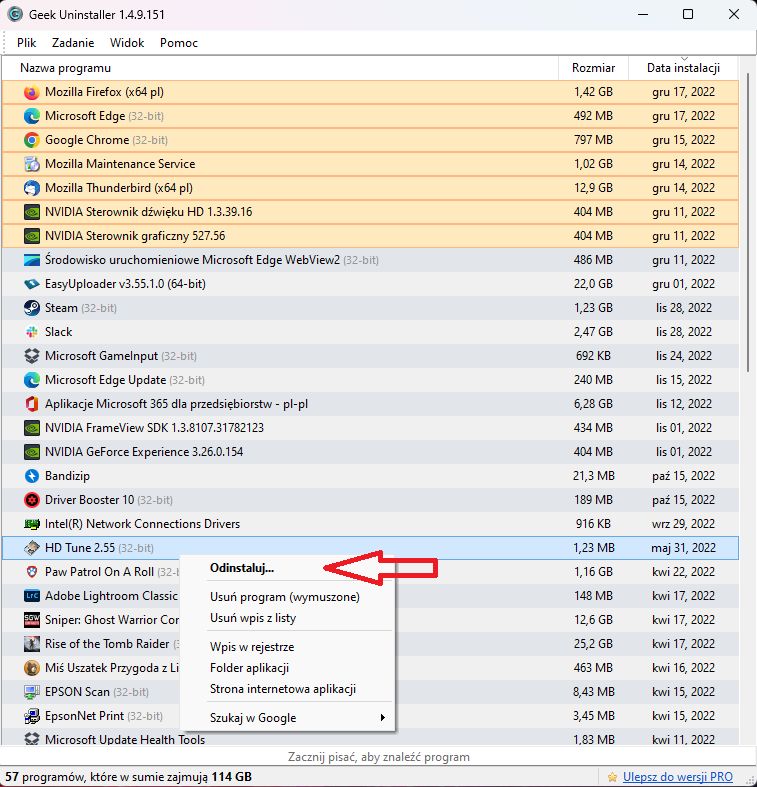This screenshot has width=757, height=787.
Task: Click the Ulepsz do wersji PRO link
Action: (678, 777)
